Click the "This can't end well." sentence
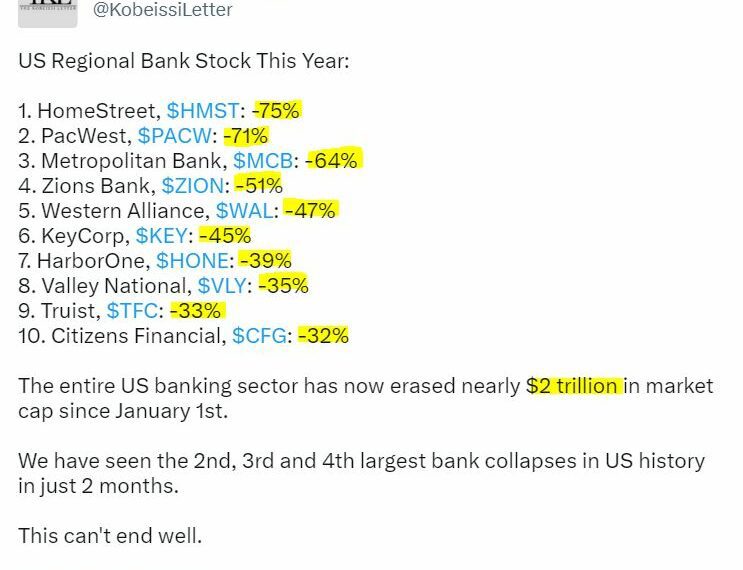This screenshot has width=743, height=570. (110, 536)
